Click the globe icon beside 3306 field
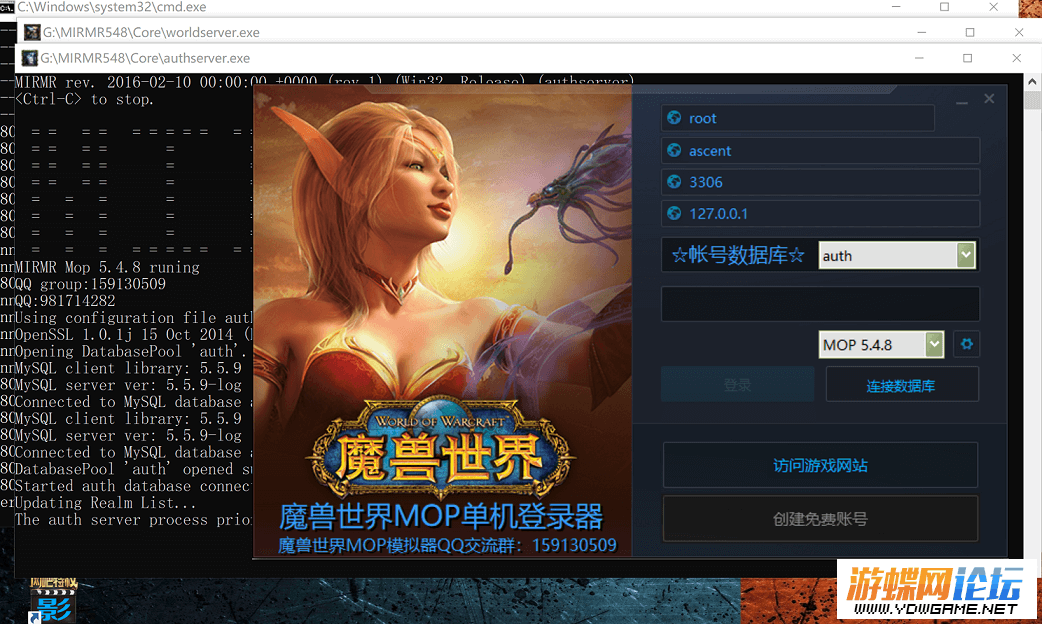Image resolution: width=1042 pixels, height=624 pixels. [x=674, y=181]
